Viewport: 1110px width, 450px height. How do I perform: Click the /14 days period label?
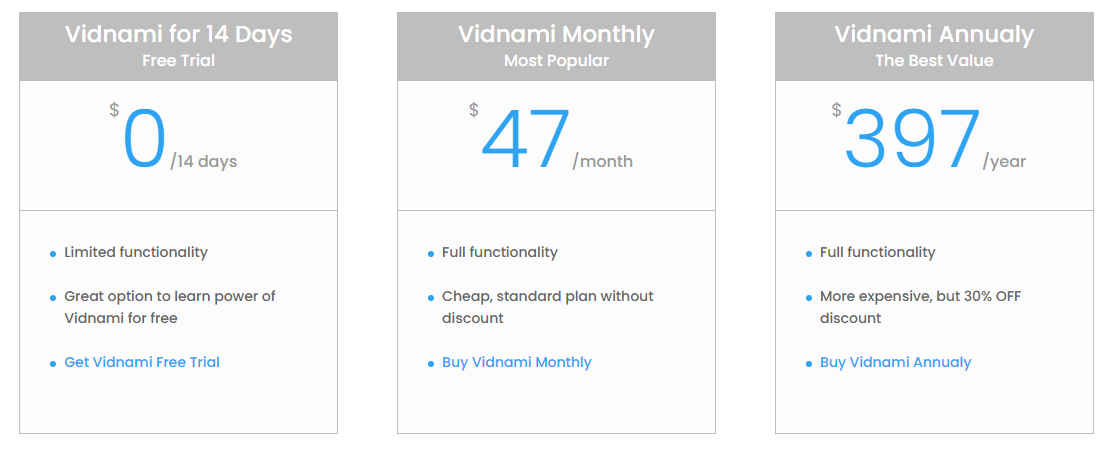click(x=204, y=161)
